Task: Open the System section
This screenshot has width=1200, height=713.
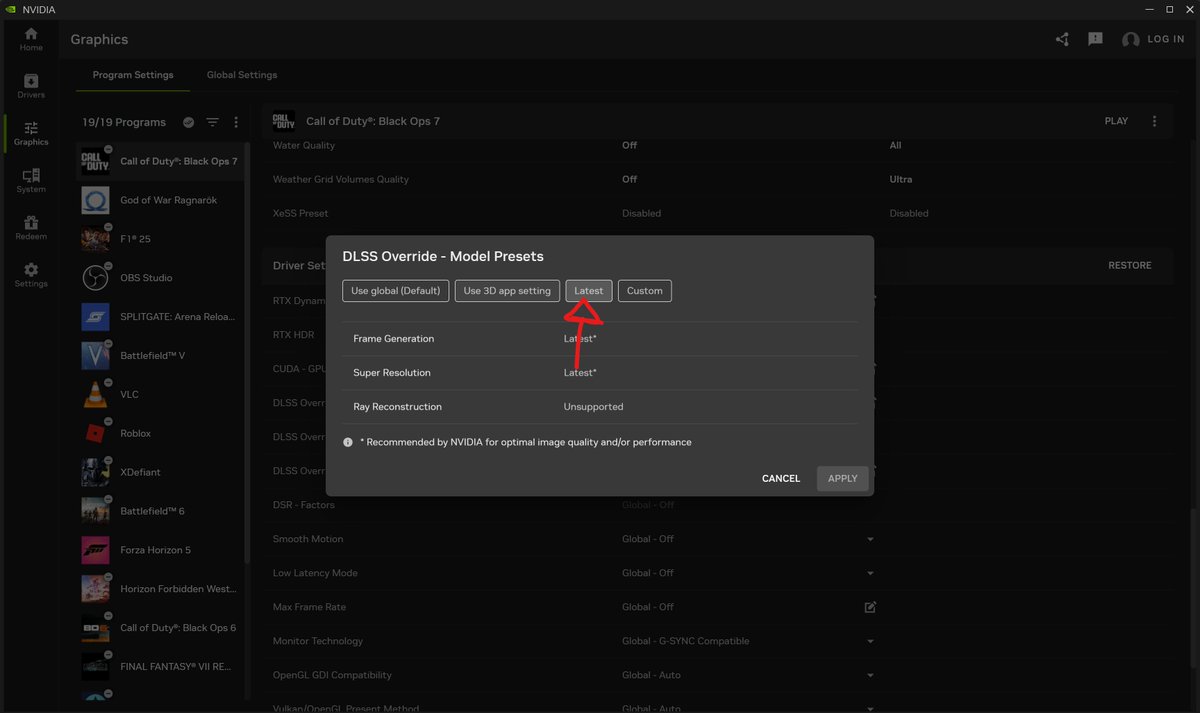Action: 31,181
